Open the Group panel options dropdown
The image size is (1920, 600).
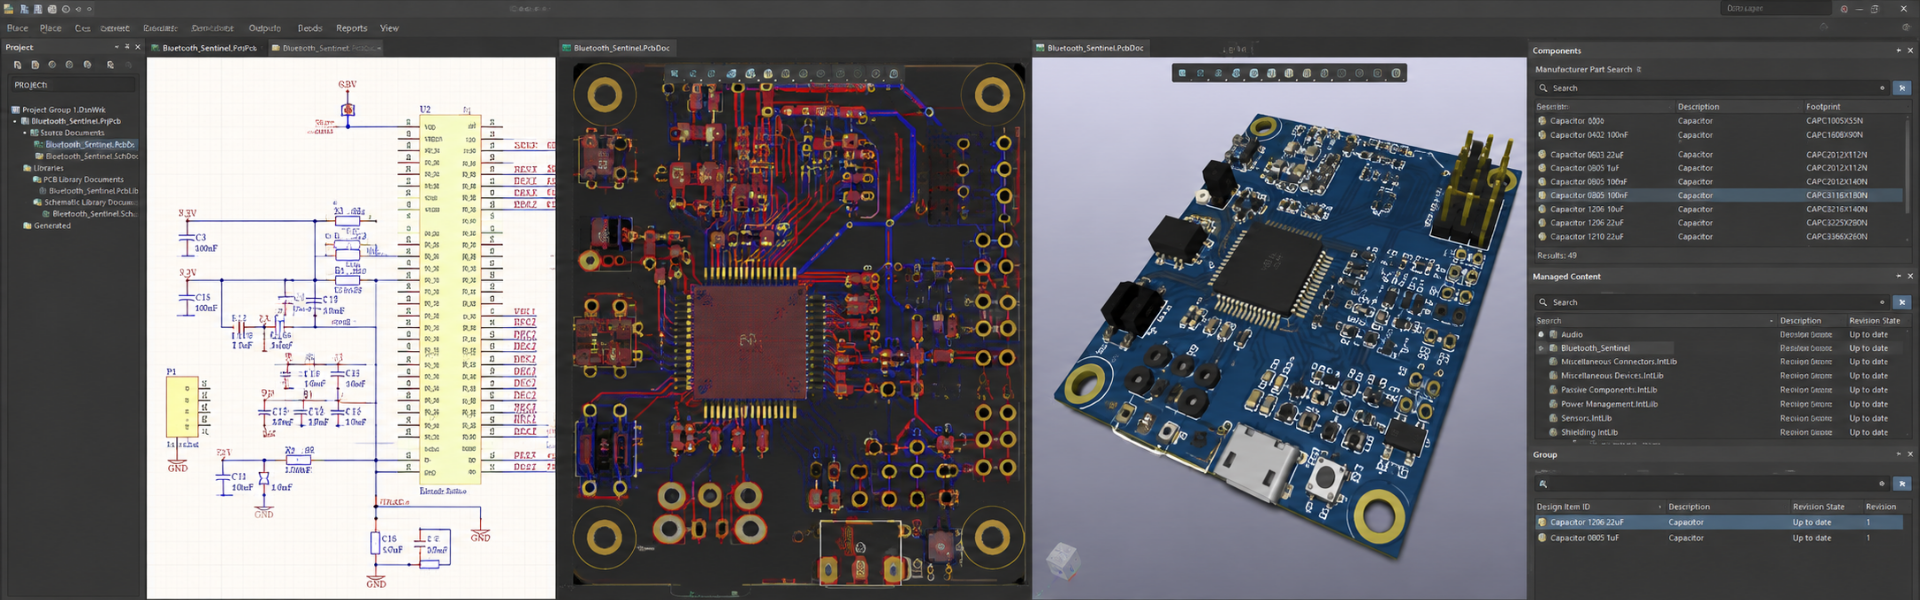(1898, 454)
